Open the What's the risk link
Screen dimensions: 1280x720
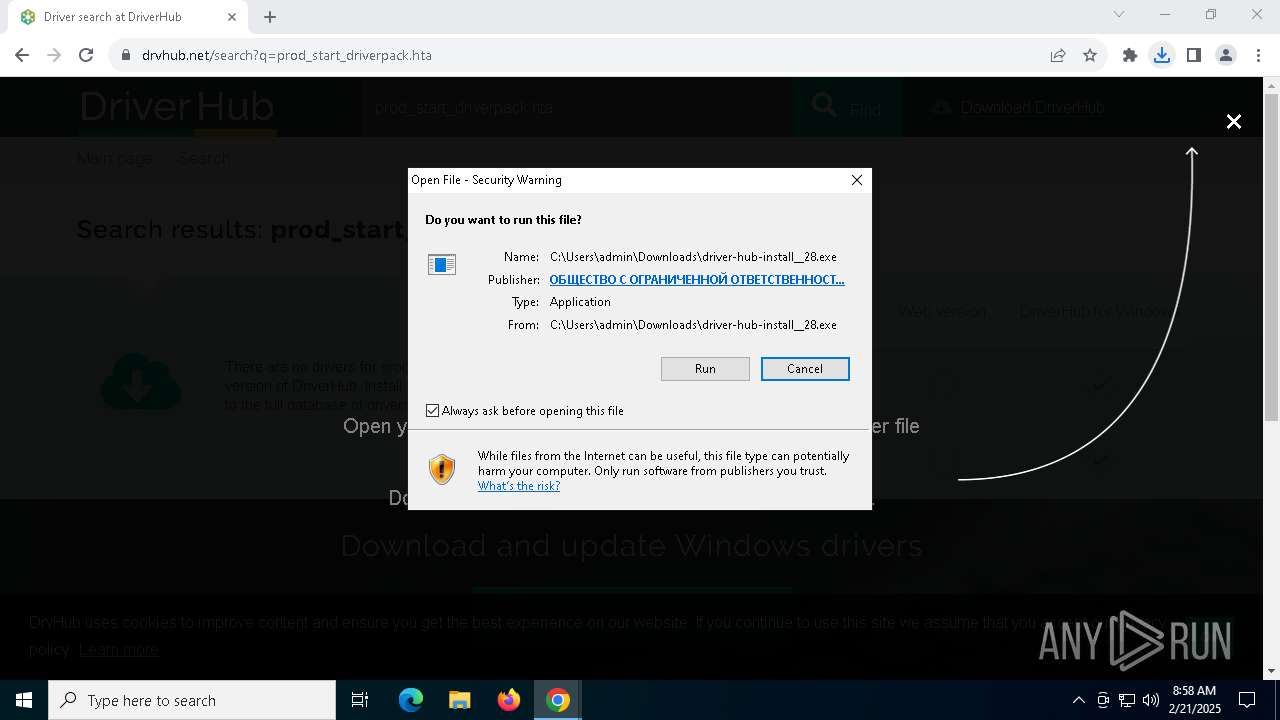[519, 486]
